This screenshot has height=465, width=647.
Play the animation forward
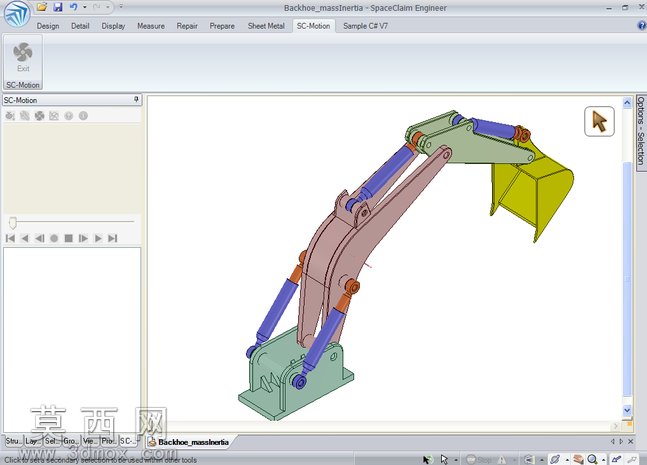(x=98, y=238)
